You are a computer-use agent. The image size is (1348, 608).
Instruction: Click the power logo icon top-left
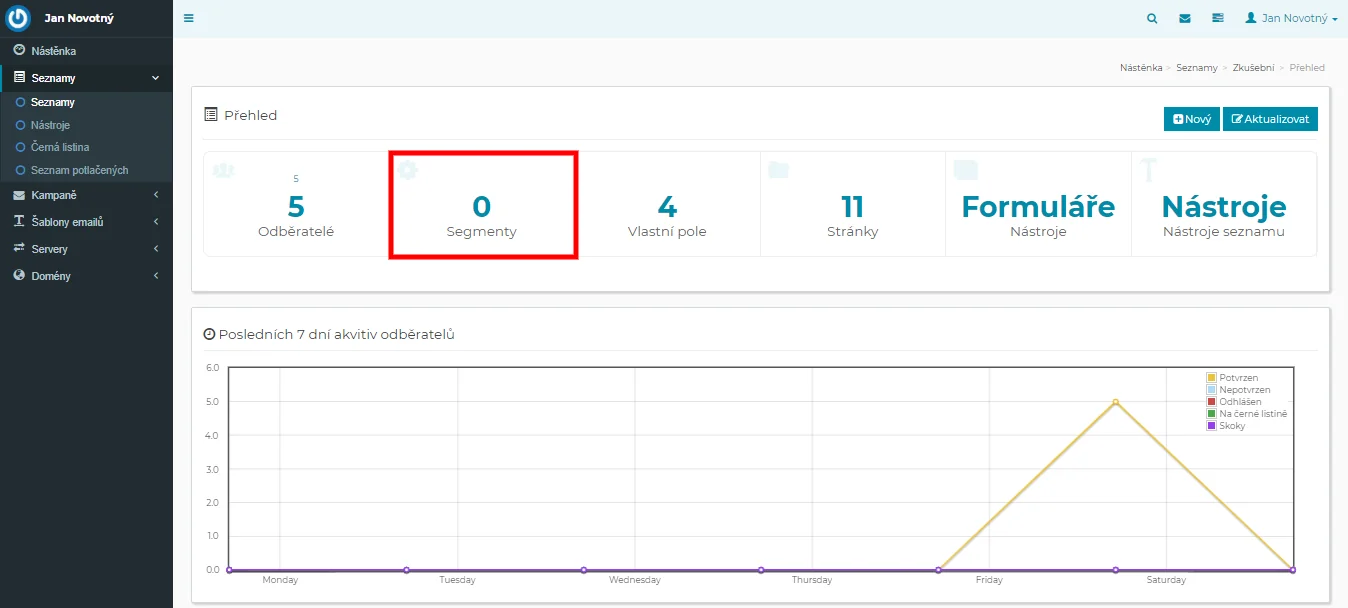(x=19, y=18)
